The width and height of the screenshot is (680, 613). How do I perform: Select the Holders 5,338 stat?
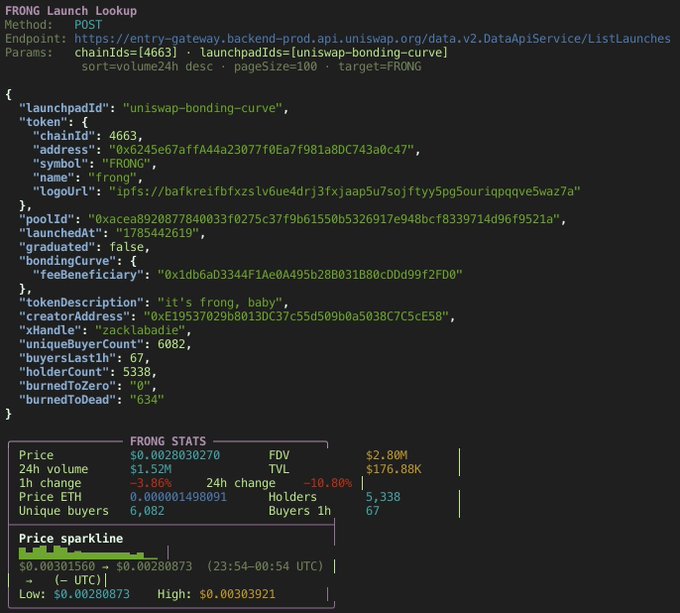(x=383, y=496)
